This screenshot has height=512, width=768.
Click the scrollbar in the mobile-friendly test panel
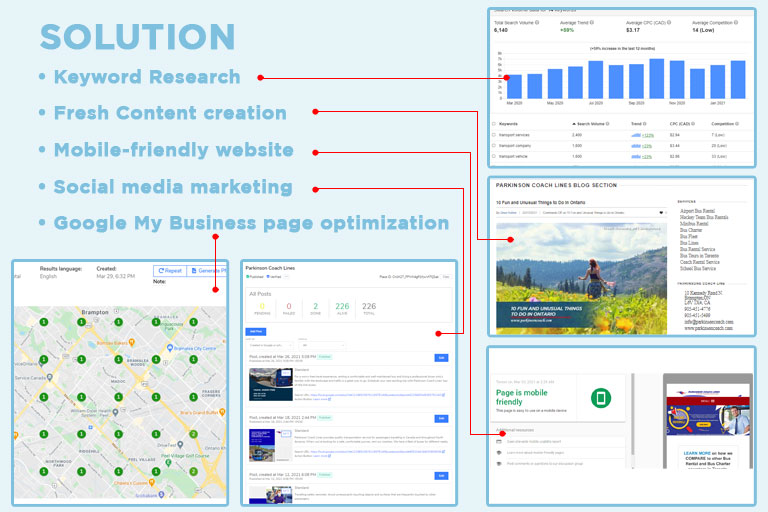tap(633, 415)
